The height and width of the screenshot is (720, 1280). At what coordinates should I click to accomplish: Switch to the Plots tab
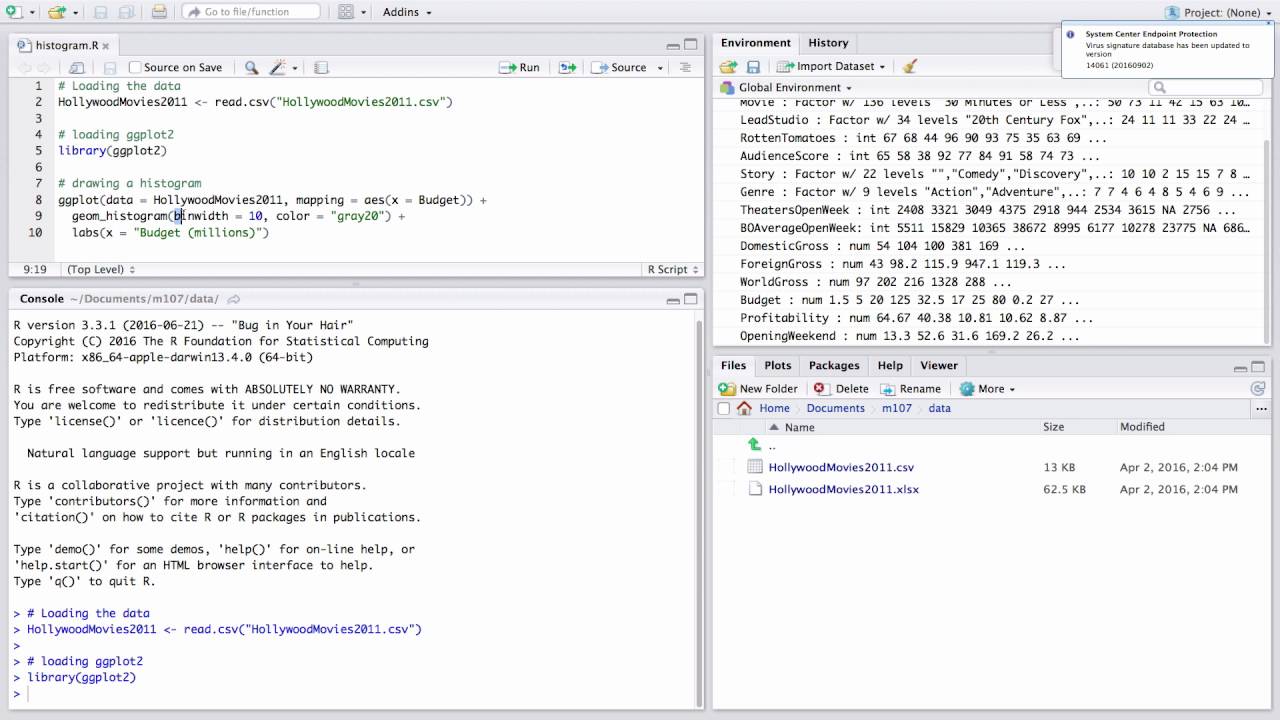pyautogui.click(x=777, y=366)
